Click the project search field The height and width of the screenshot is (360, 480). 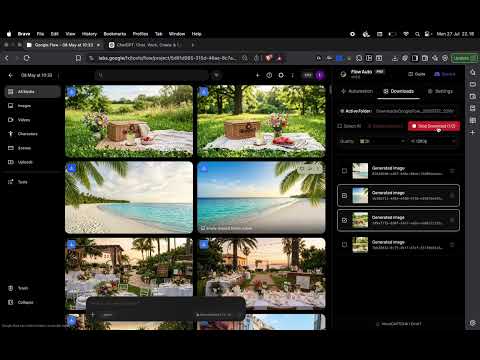point(152,75)
